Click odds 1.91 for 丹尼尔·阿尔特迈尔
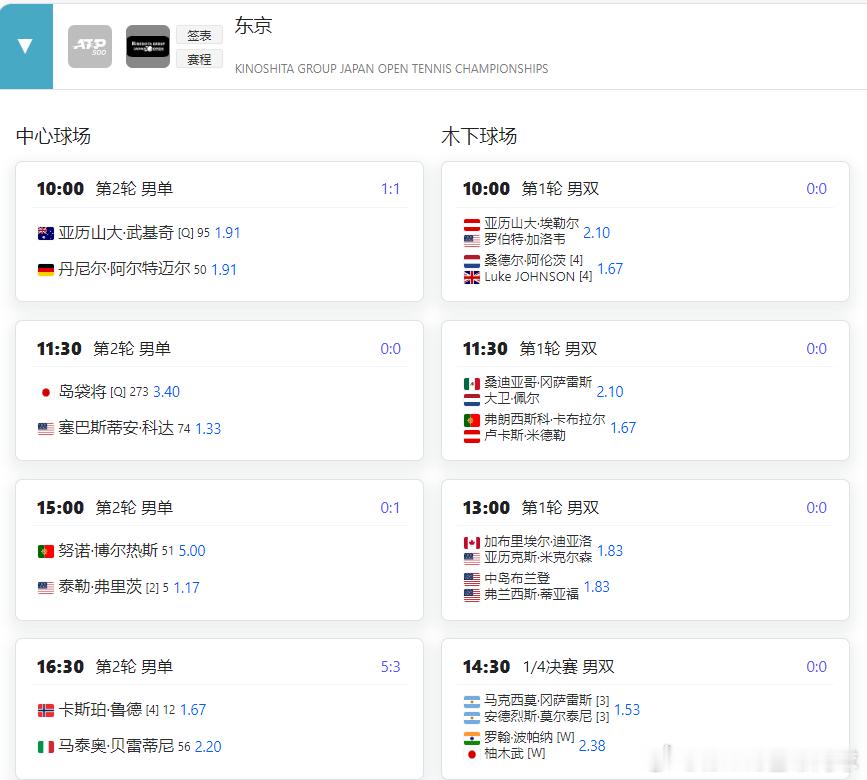Screen dimensions: 867x780 pos(224,270)
